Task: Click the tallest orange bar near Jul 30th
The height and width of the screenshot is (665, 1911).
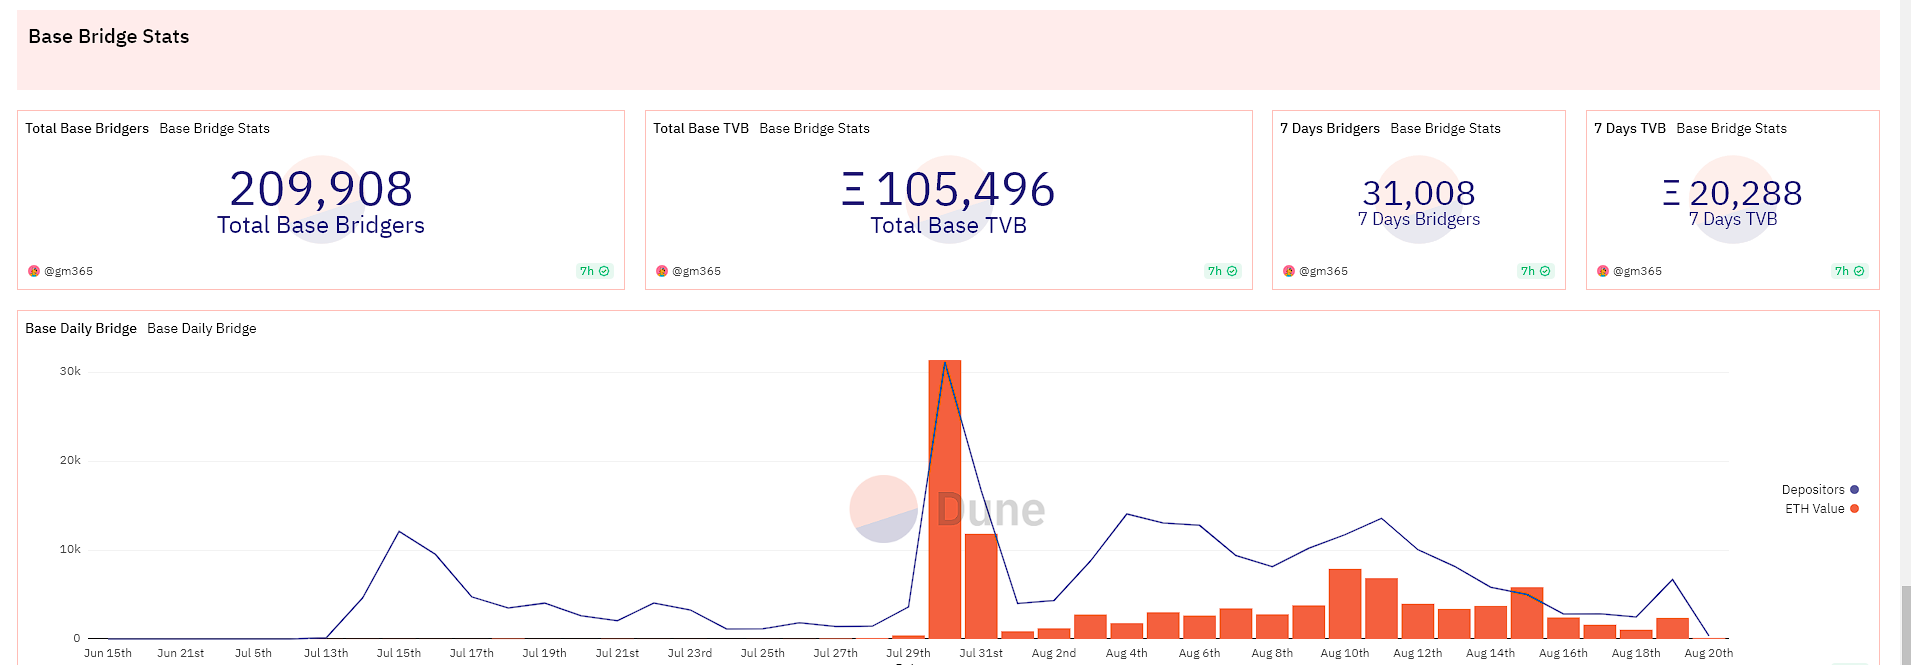Action: click(x=945, y=499)
